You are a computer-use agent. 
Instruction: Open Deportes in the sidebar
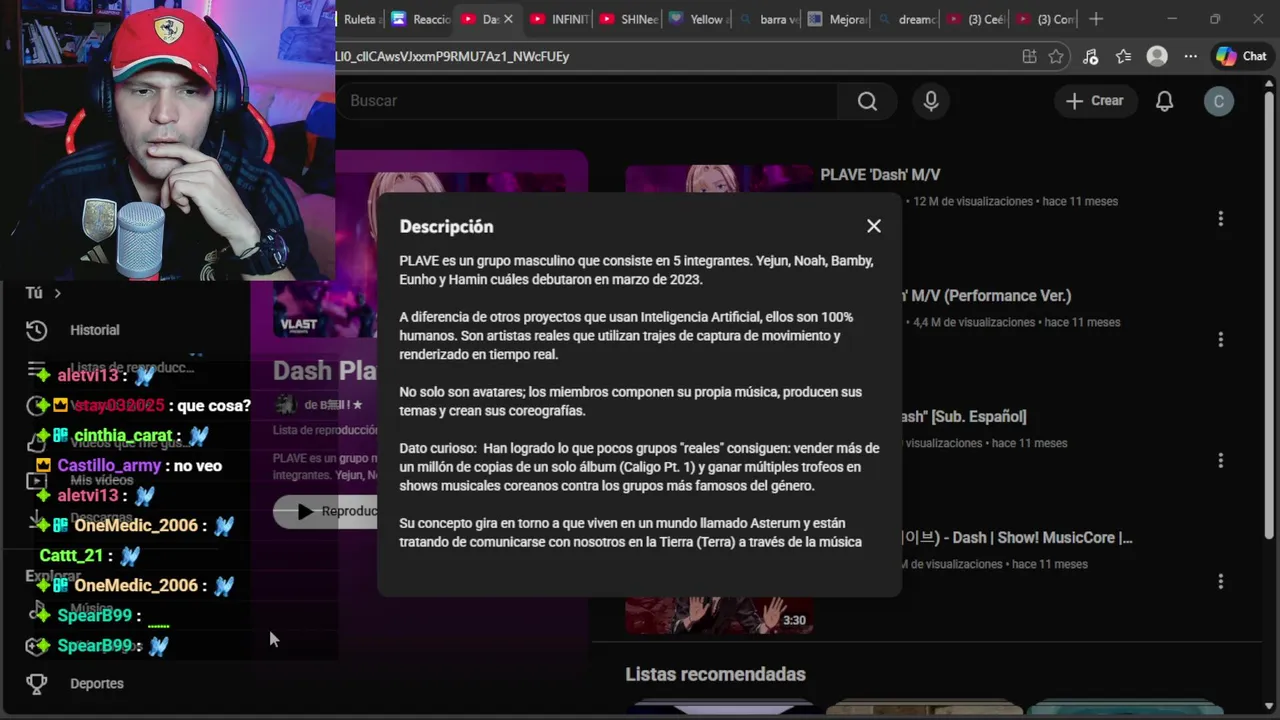97,684
